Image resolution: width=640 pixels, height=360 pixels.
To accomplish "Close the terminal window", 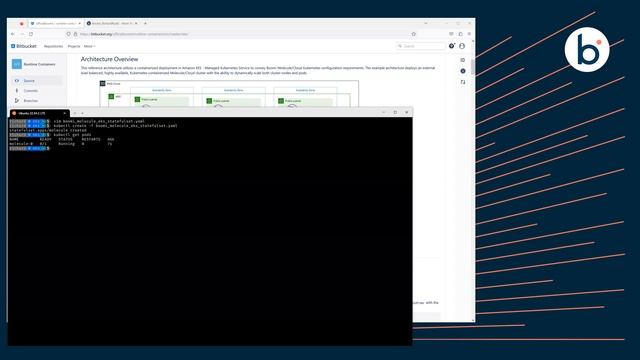I will pyautogui.click(x=407, y=112).
